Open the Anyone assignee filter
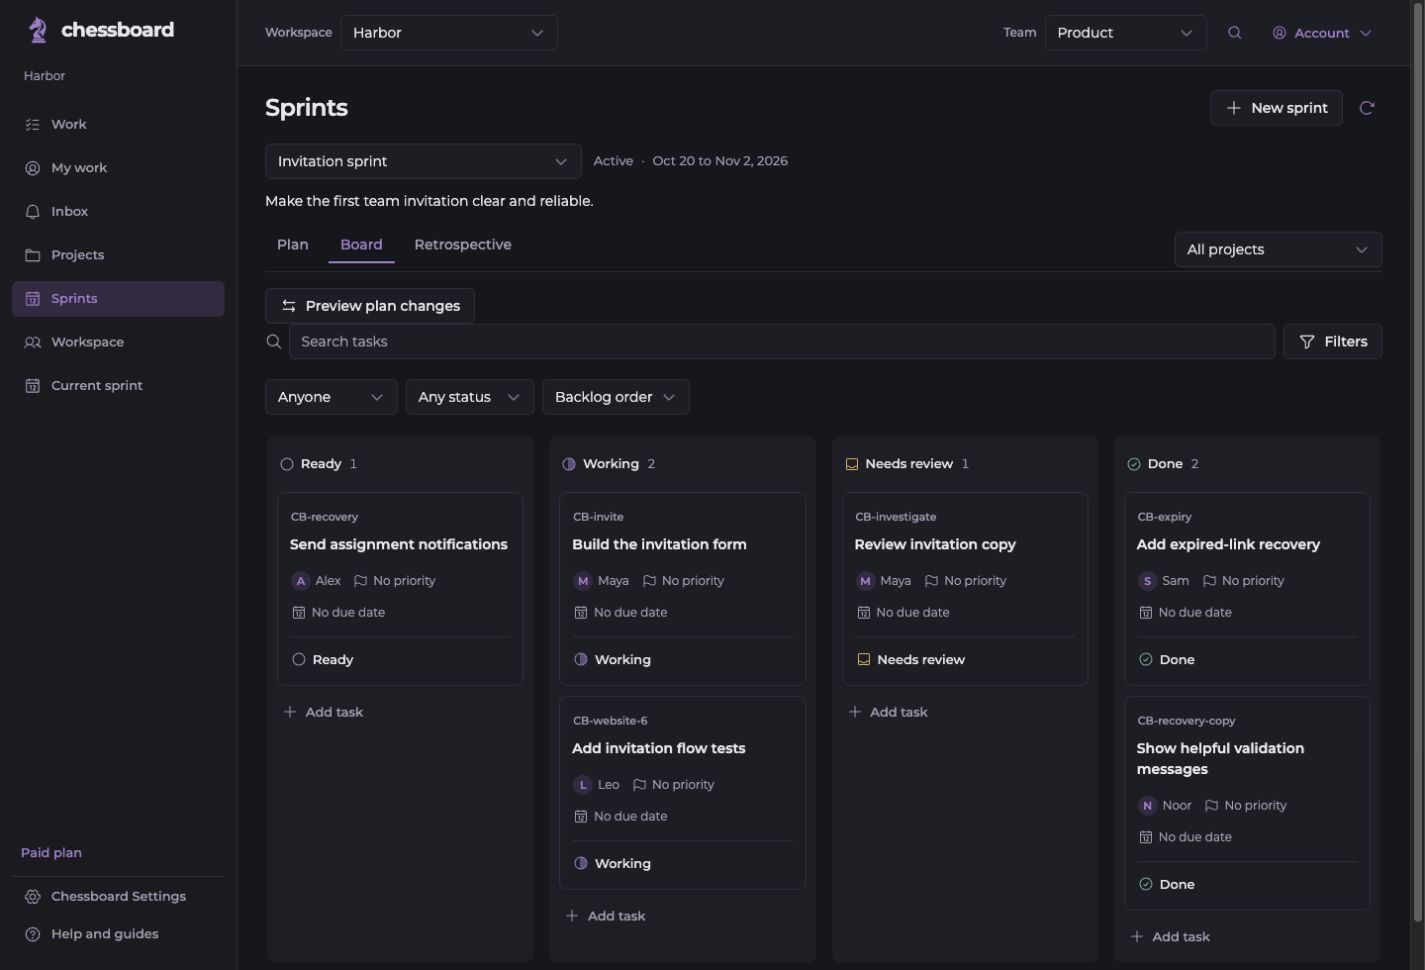The width and height of the screenshot is (1425, 970). 331,397
